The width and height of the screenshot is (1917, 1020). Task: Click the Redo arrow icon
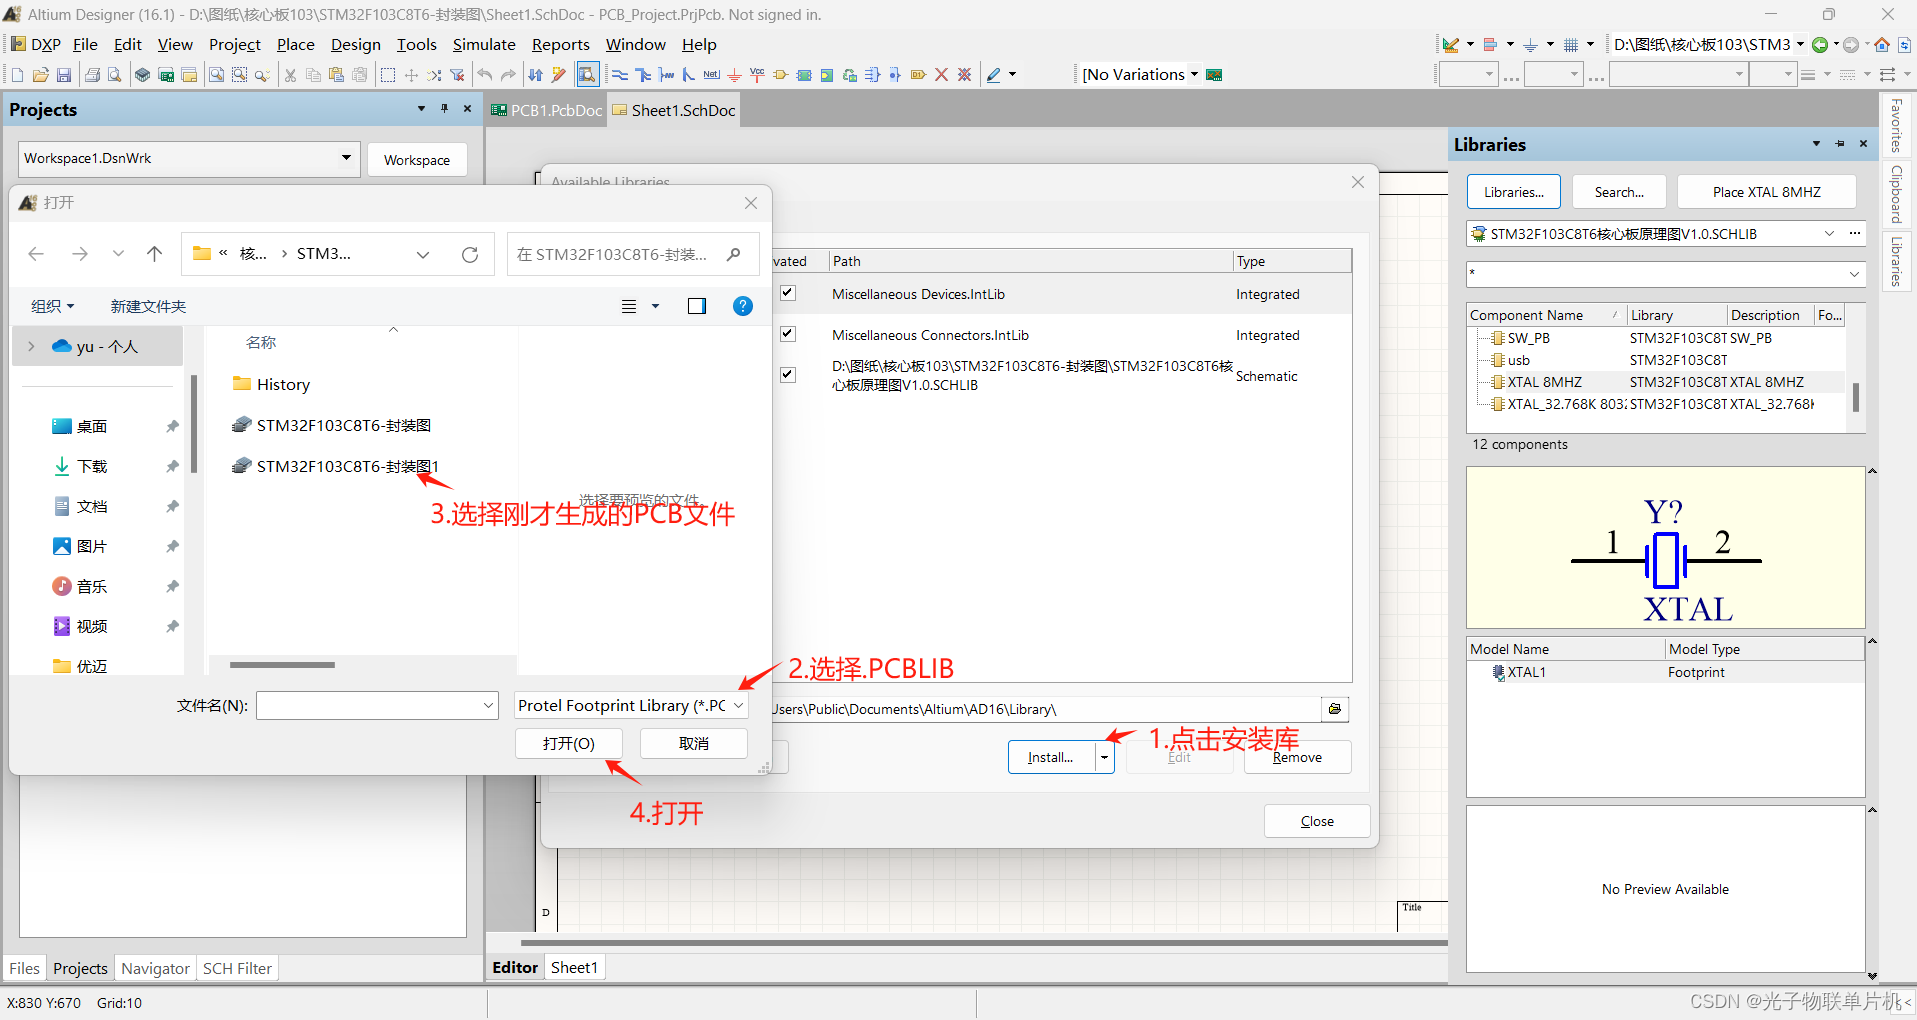pyautogui.click(x=508, y=75)
